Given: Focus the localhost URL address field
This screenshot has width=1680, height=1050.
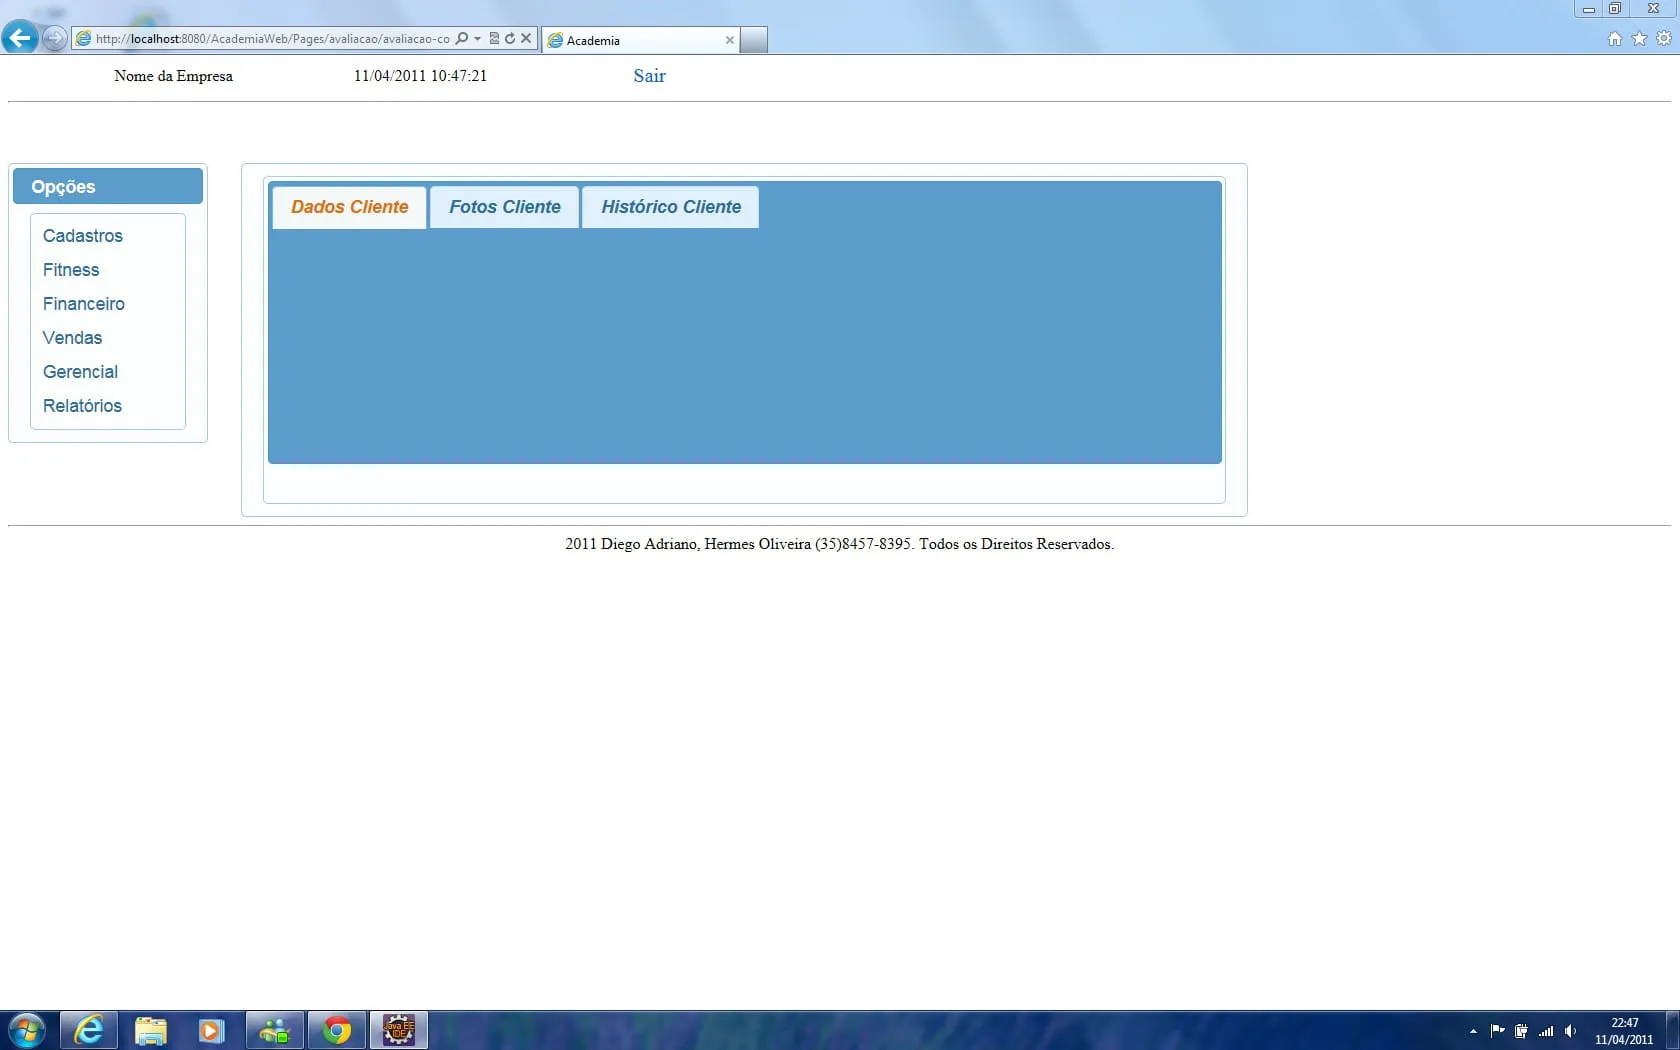Looking at the screenshot, I should (272, 39).
